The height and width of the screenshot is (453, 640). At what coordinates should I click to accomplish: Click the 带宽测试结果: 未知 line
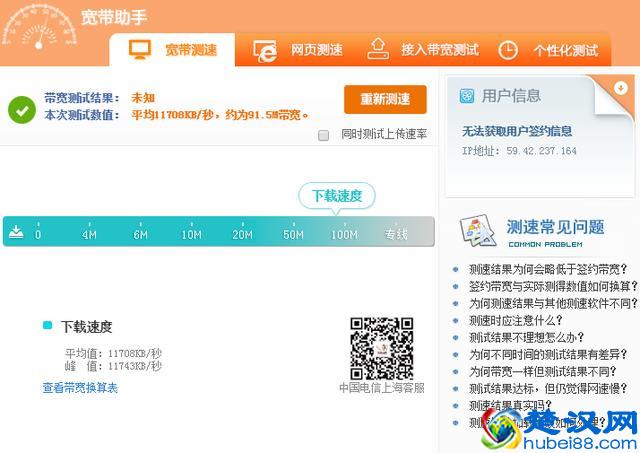point(100,98)
